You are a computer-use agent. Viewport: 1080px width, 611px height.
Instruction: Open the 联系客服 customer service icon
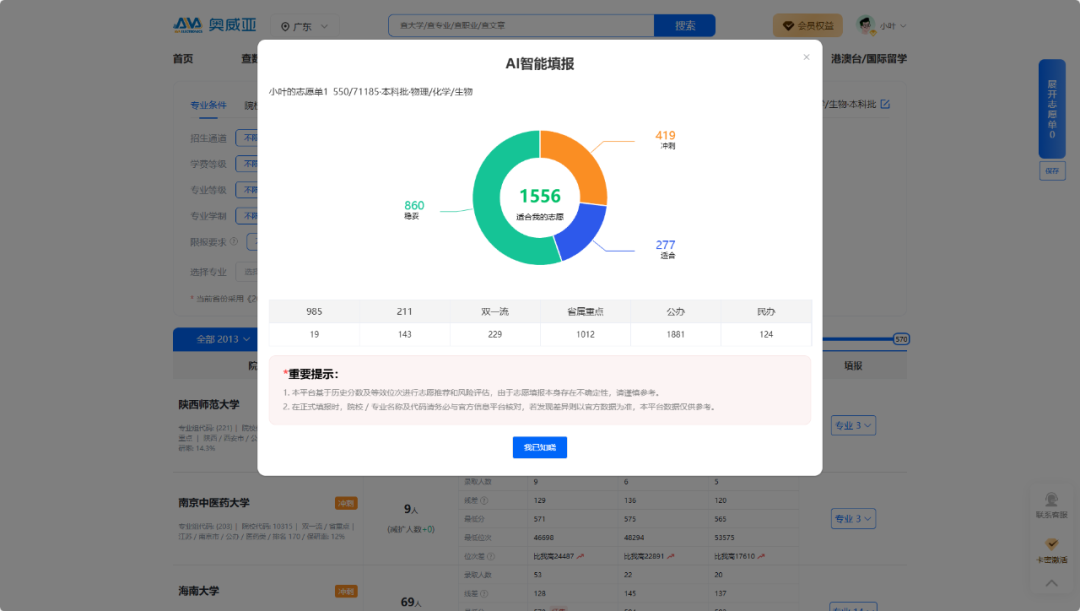1051,499
